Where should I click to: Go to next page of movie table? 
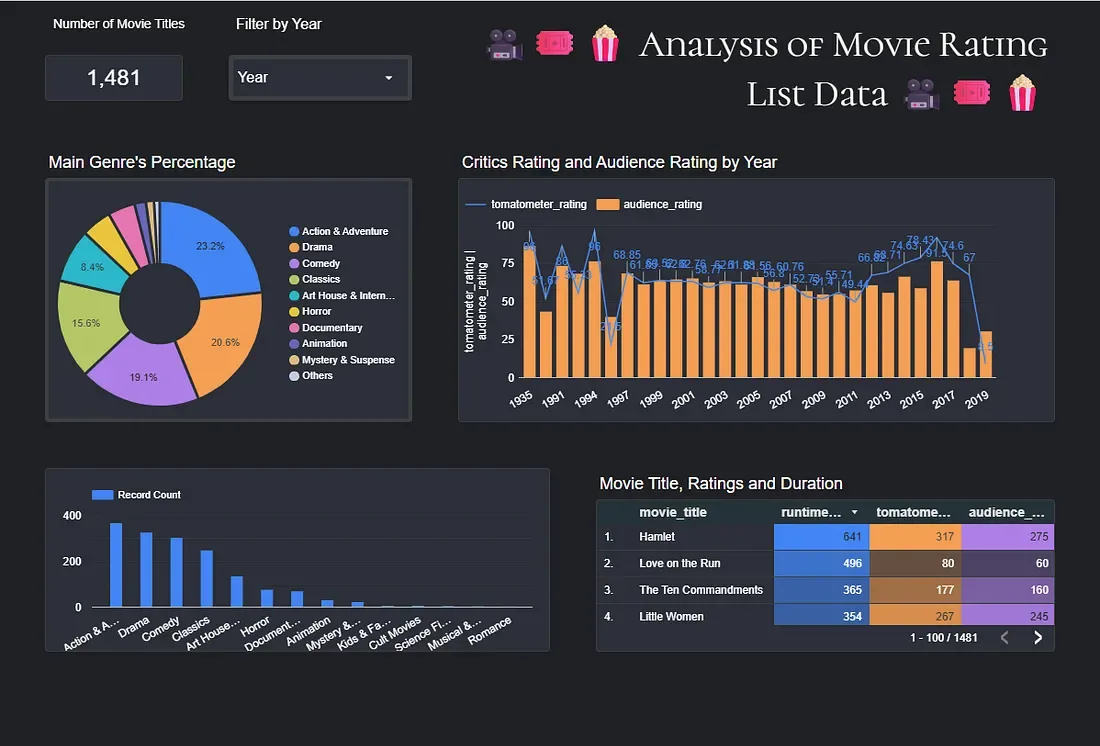pos(1038,637)
